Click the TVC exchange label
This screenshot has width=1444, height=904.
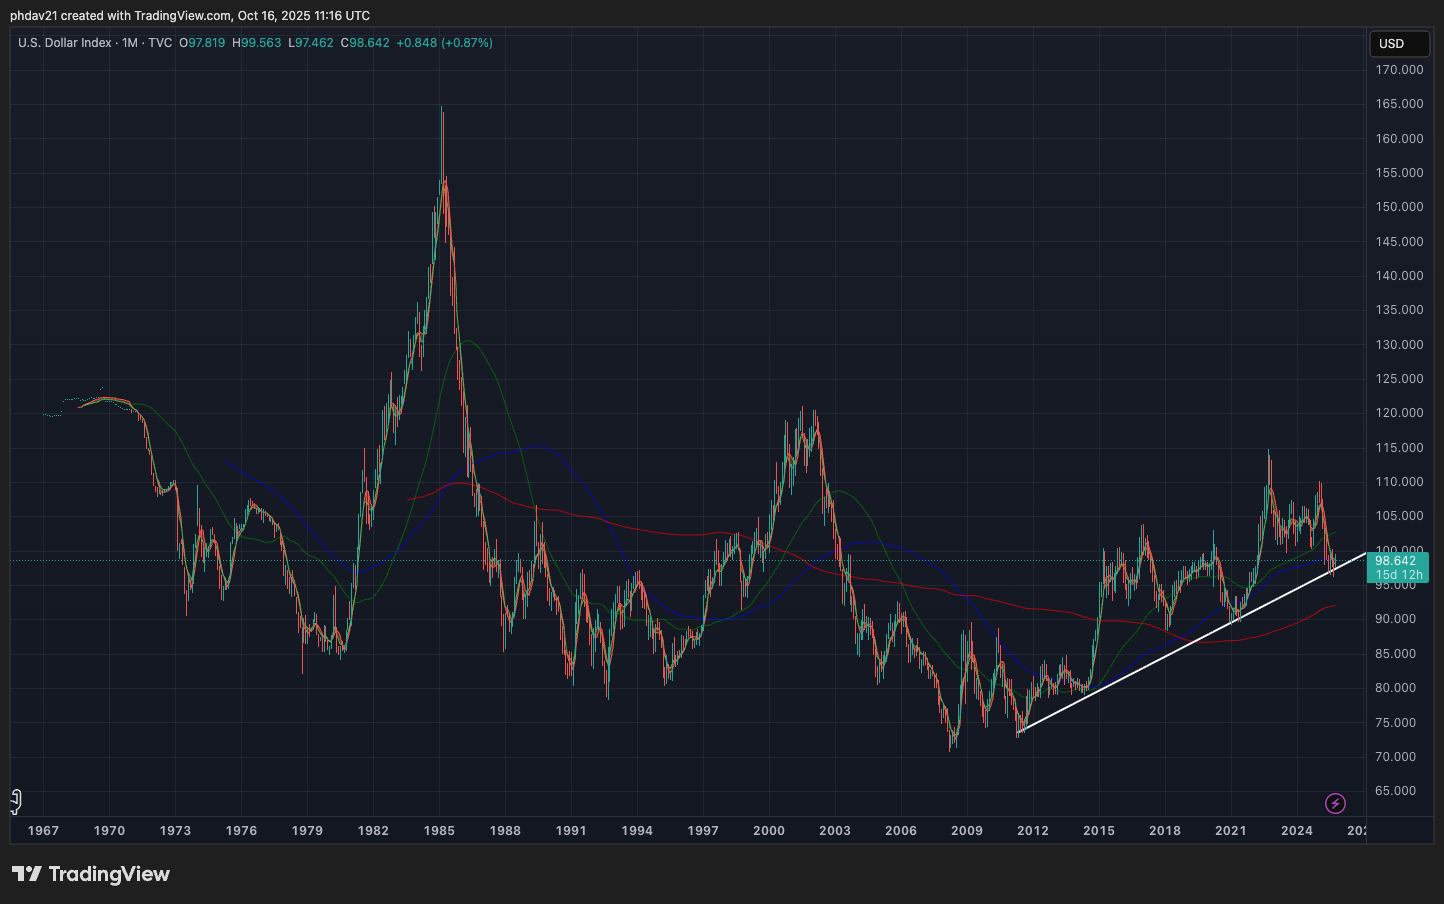pos(160,43)
